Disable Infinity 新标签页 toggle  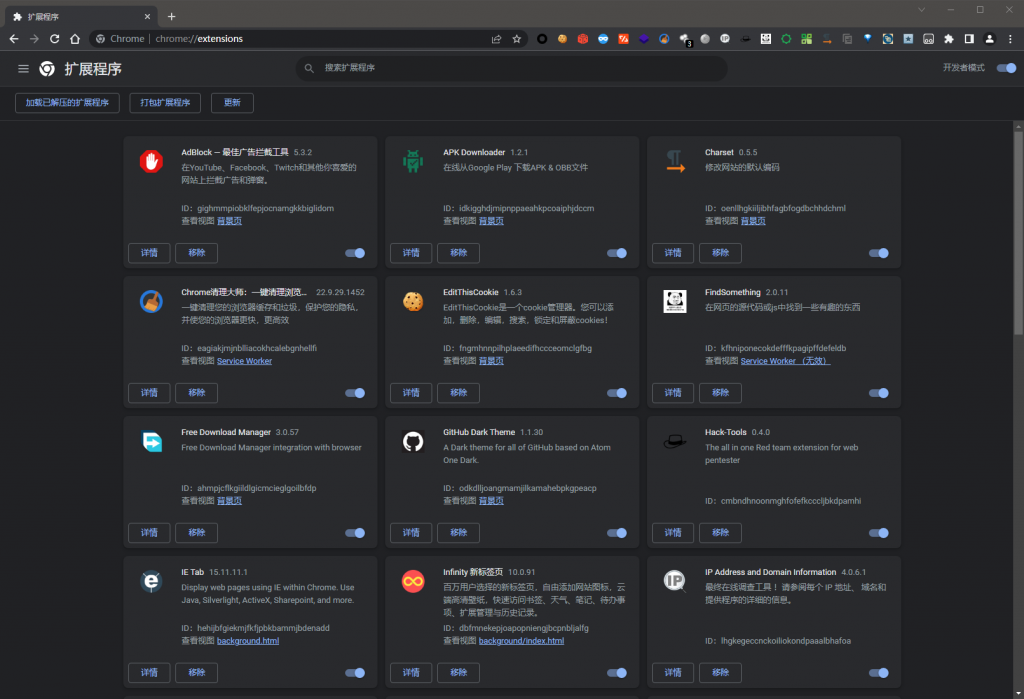pos(617,672)
